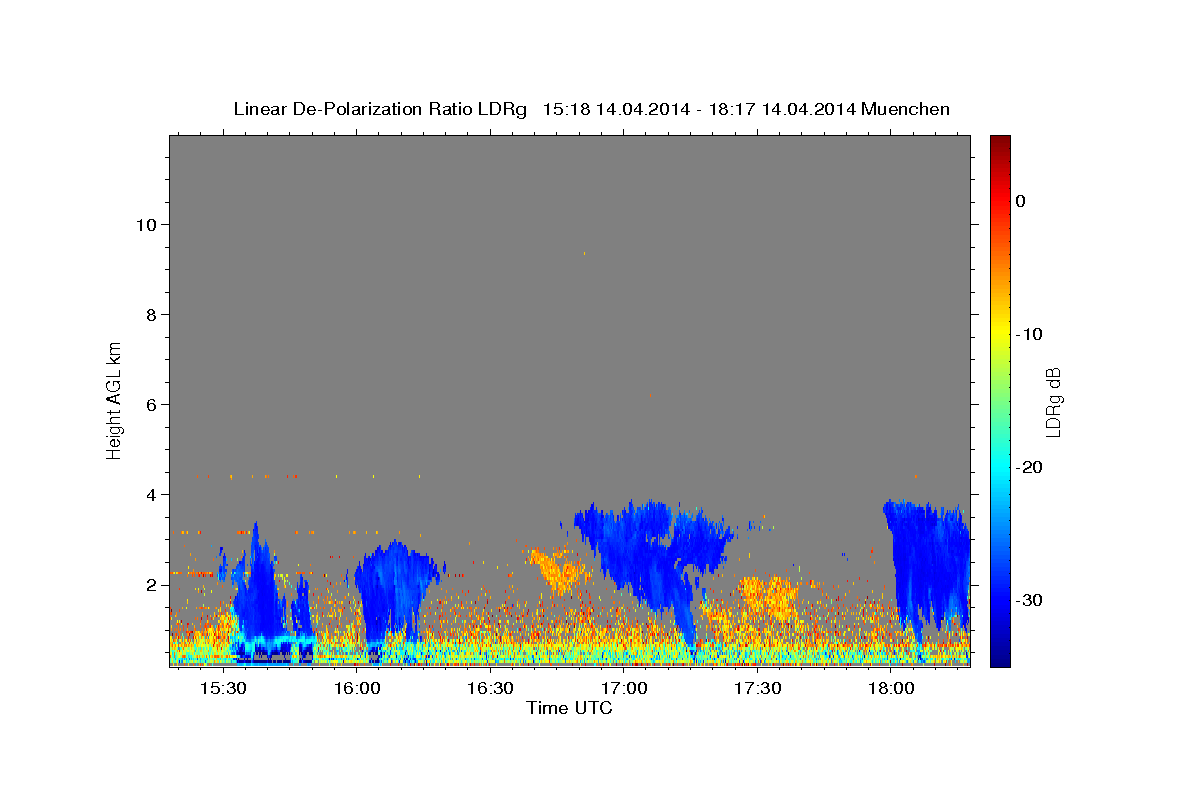Click the 'Height AGL km' axis label
1200x800 pixels.
coord(114,400)
